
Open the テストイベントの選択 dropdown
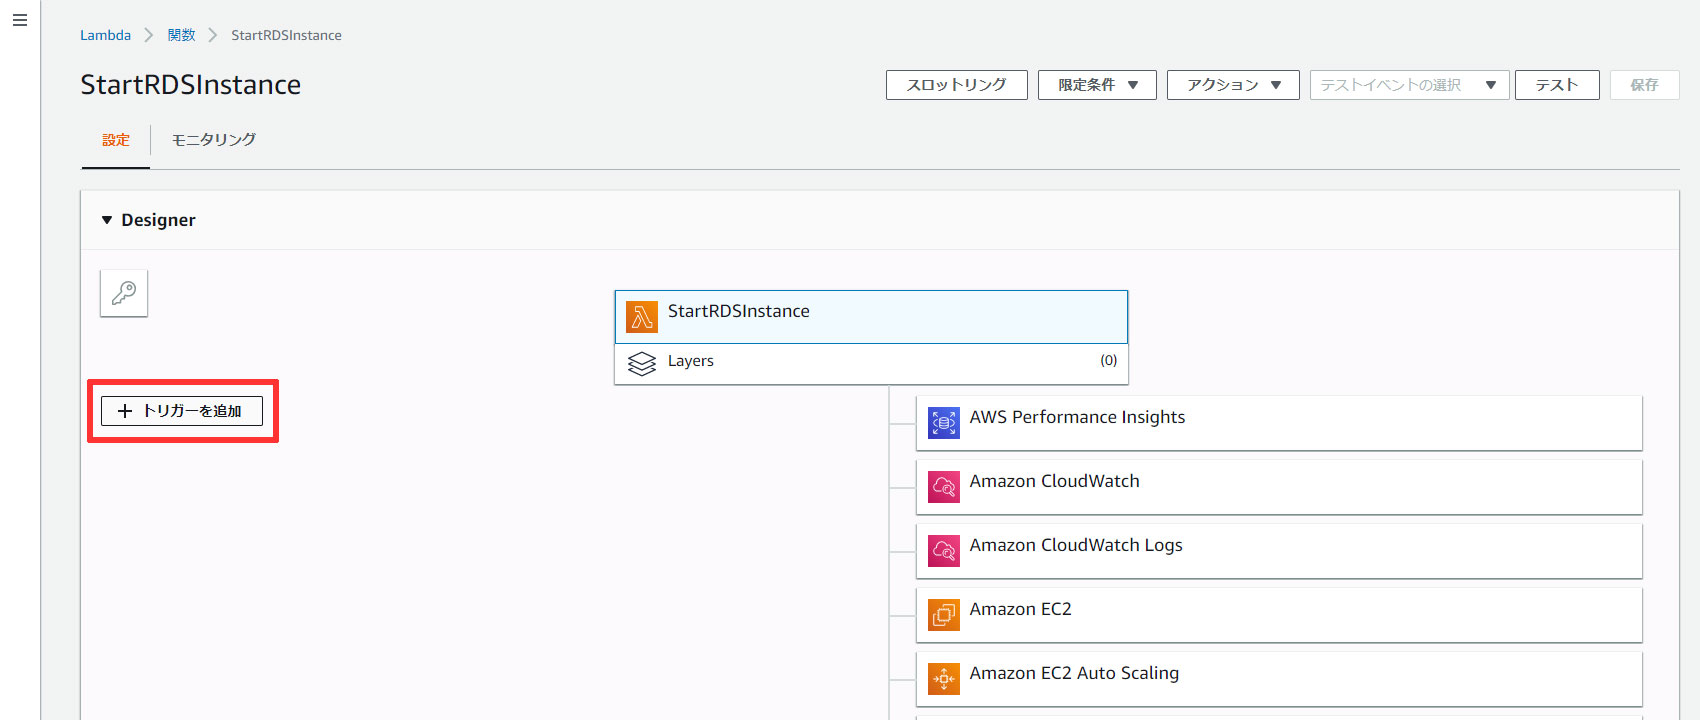pyautogui.click(x=1409, y=85)
